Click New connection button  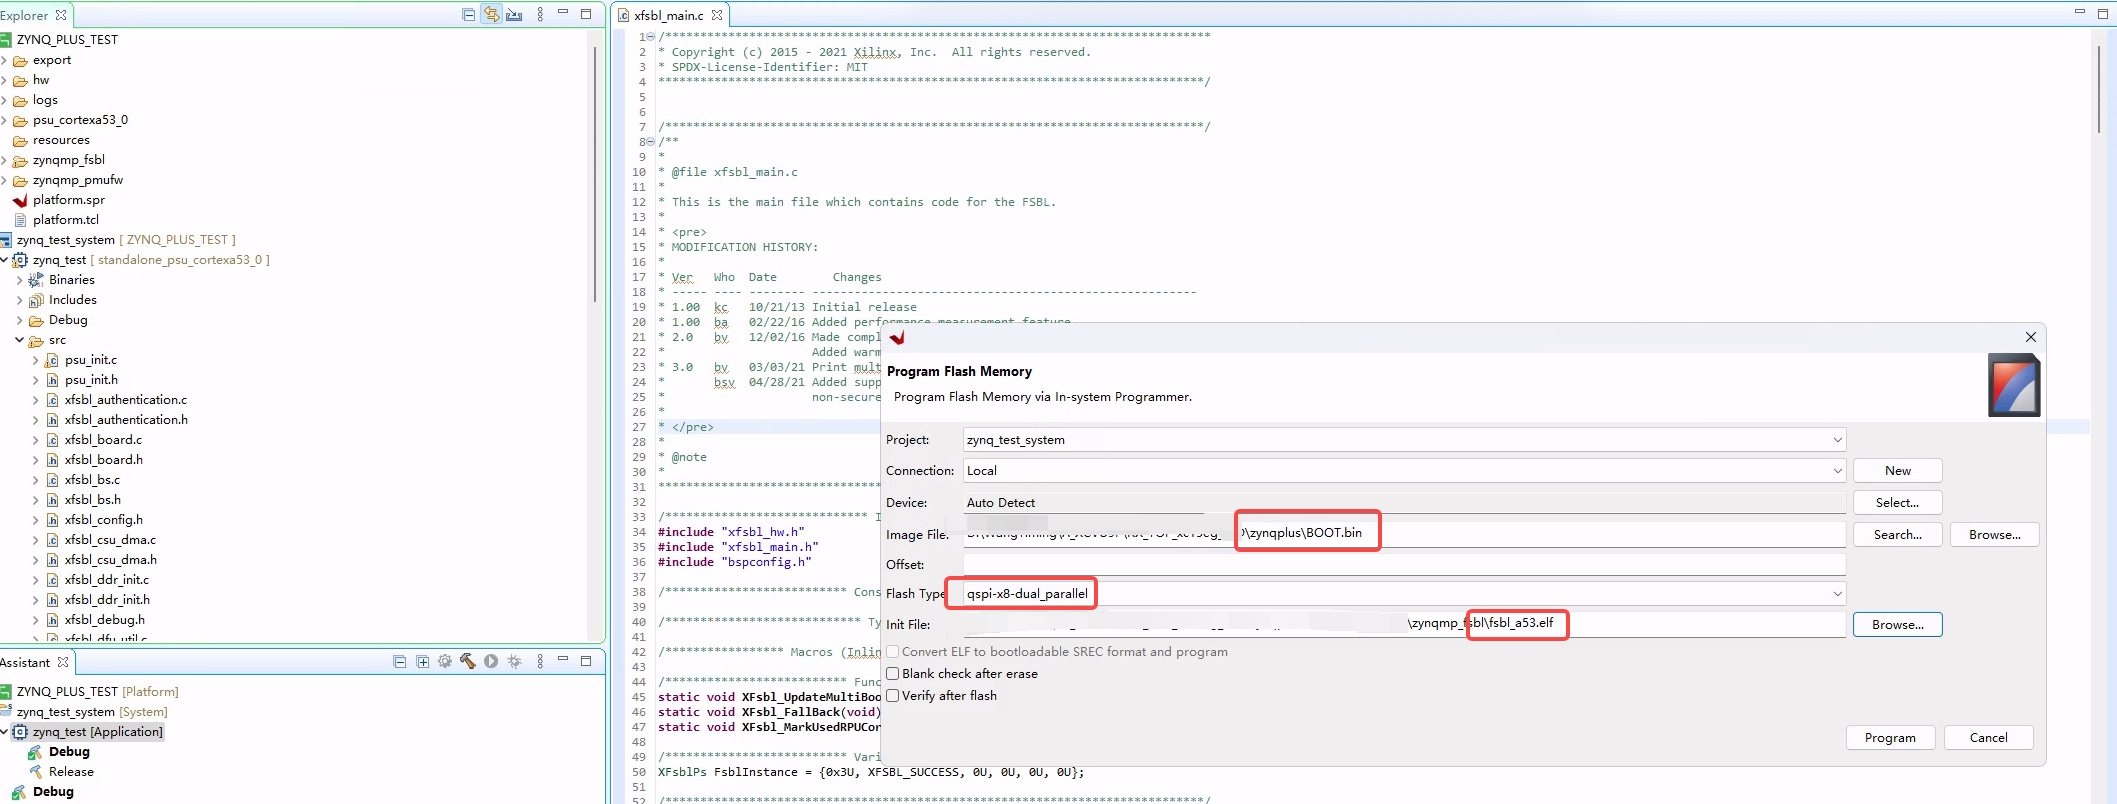[1897, 471]
